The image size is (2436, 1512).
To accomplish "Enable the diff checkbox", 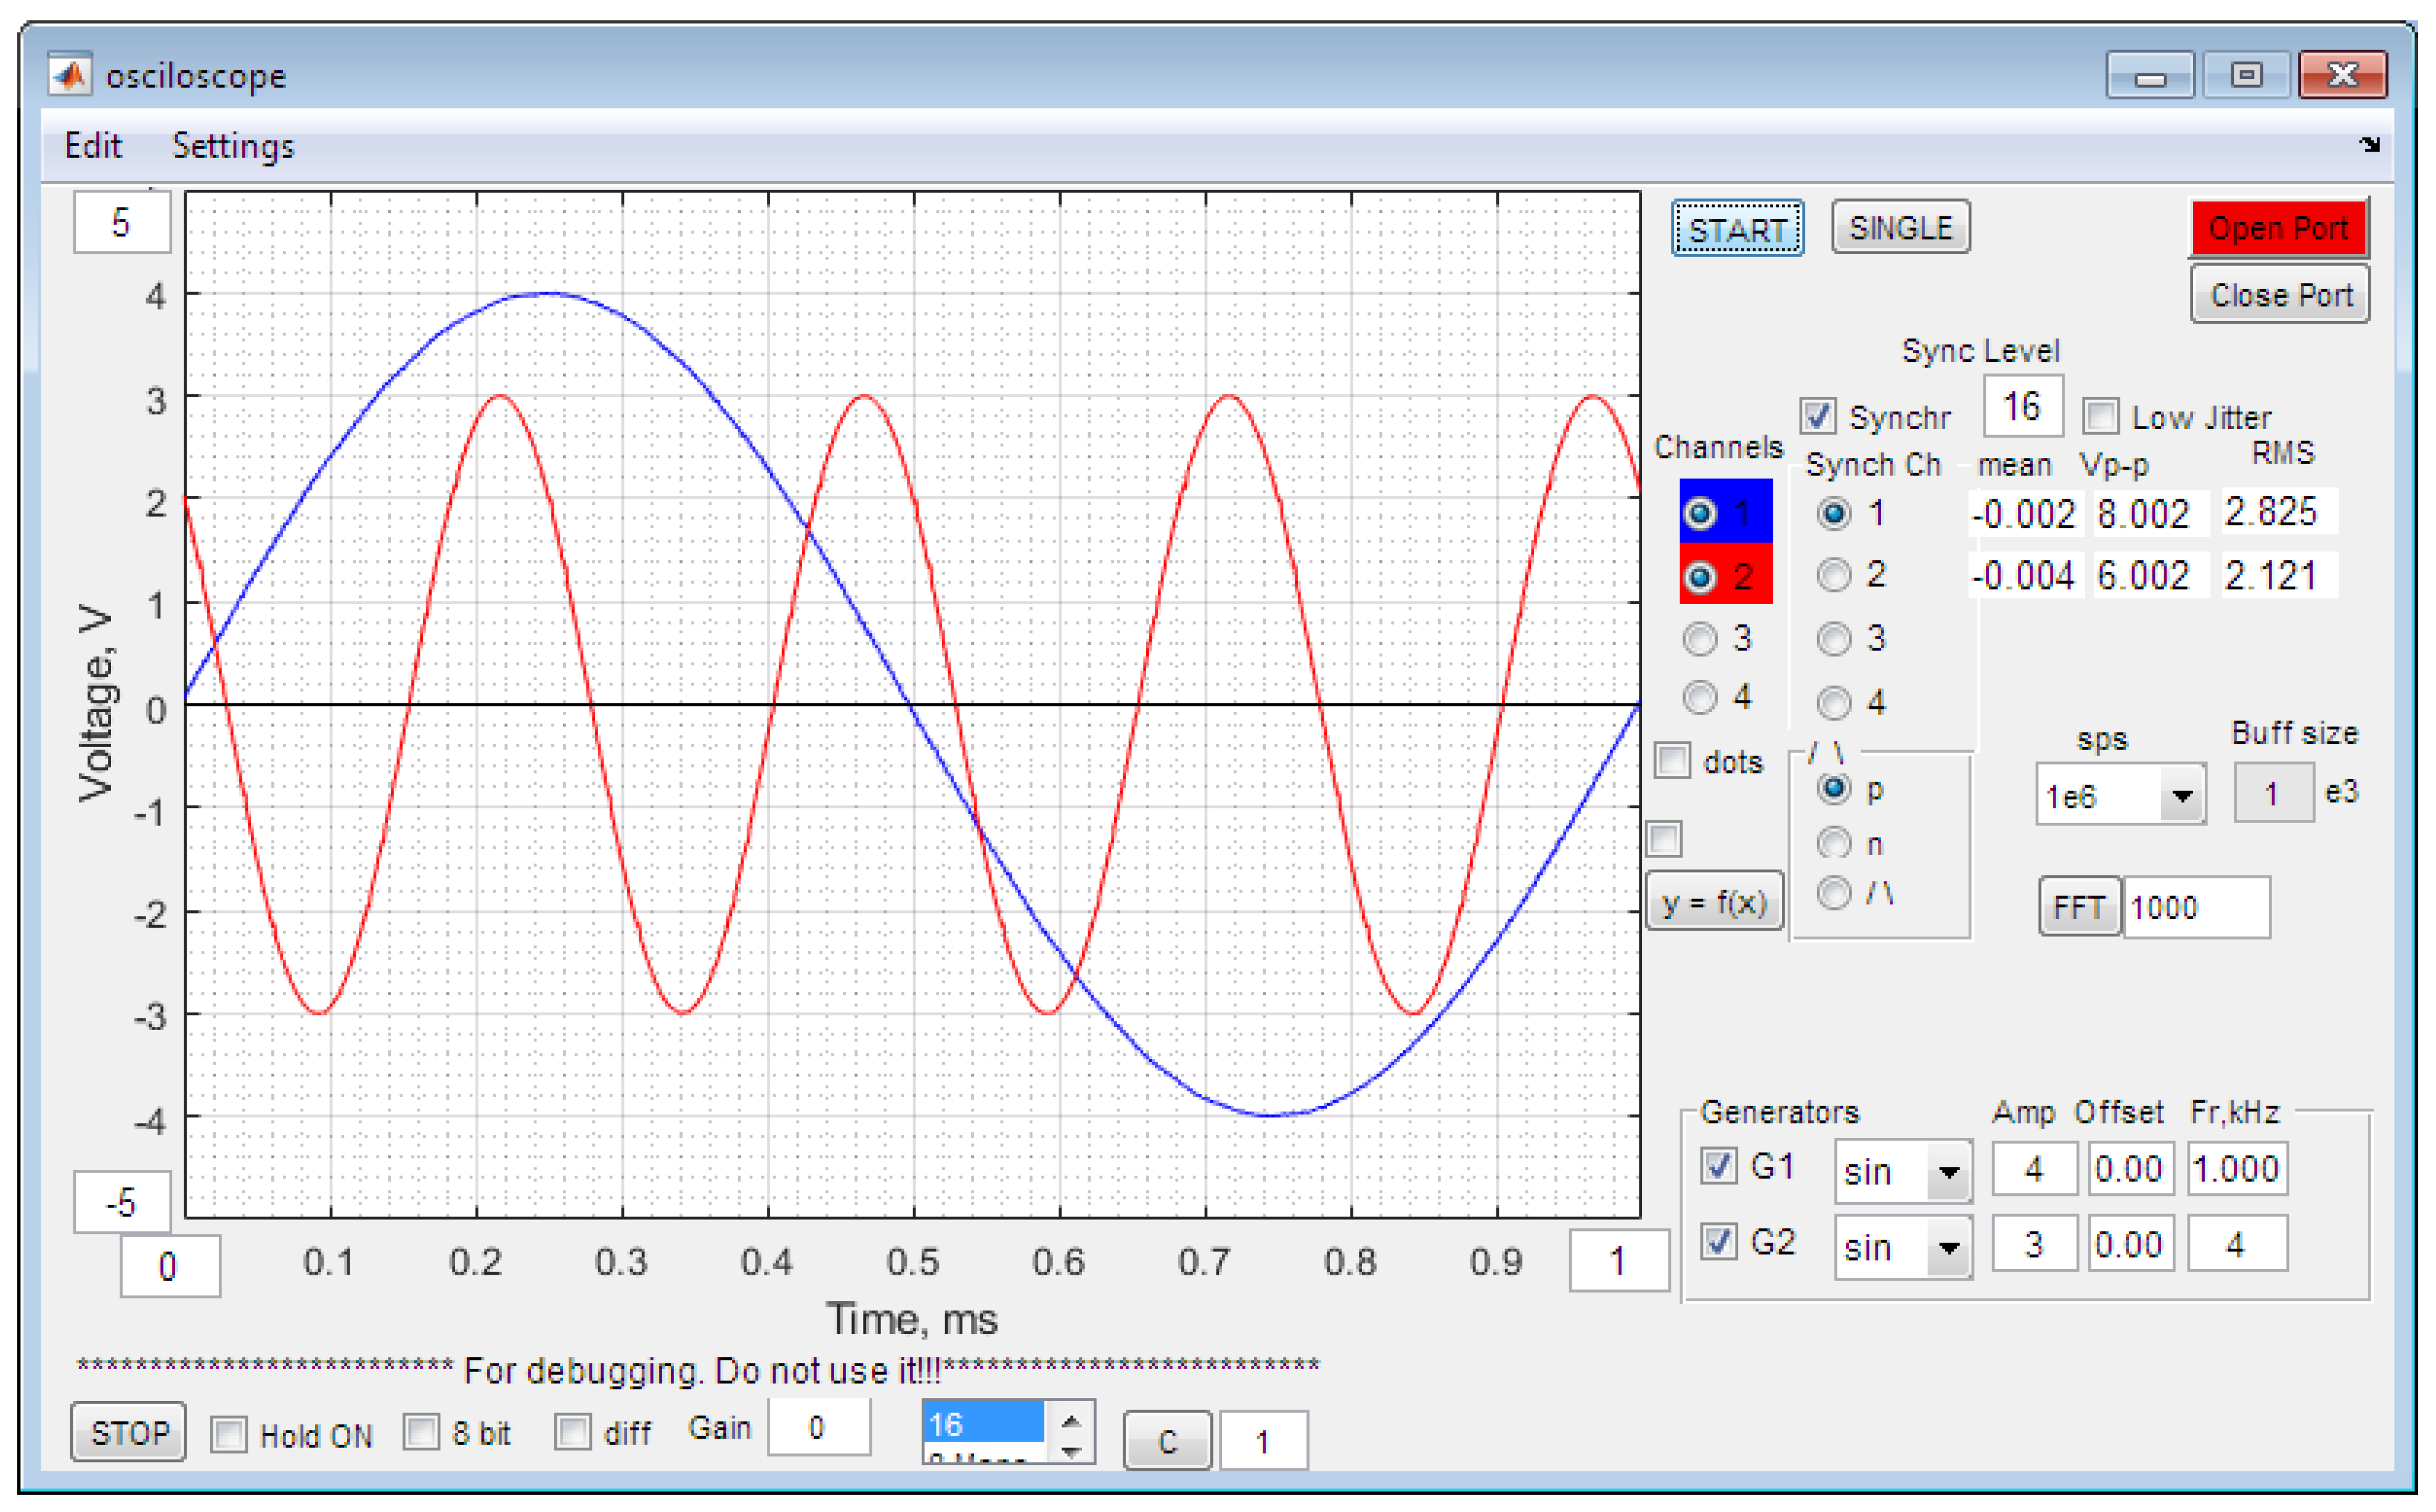I will click(573, 1432).
